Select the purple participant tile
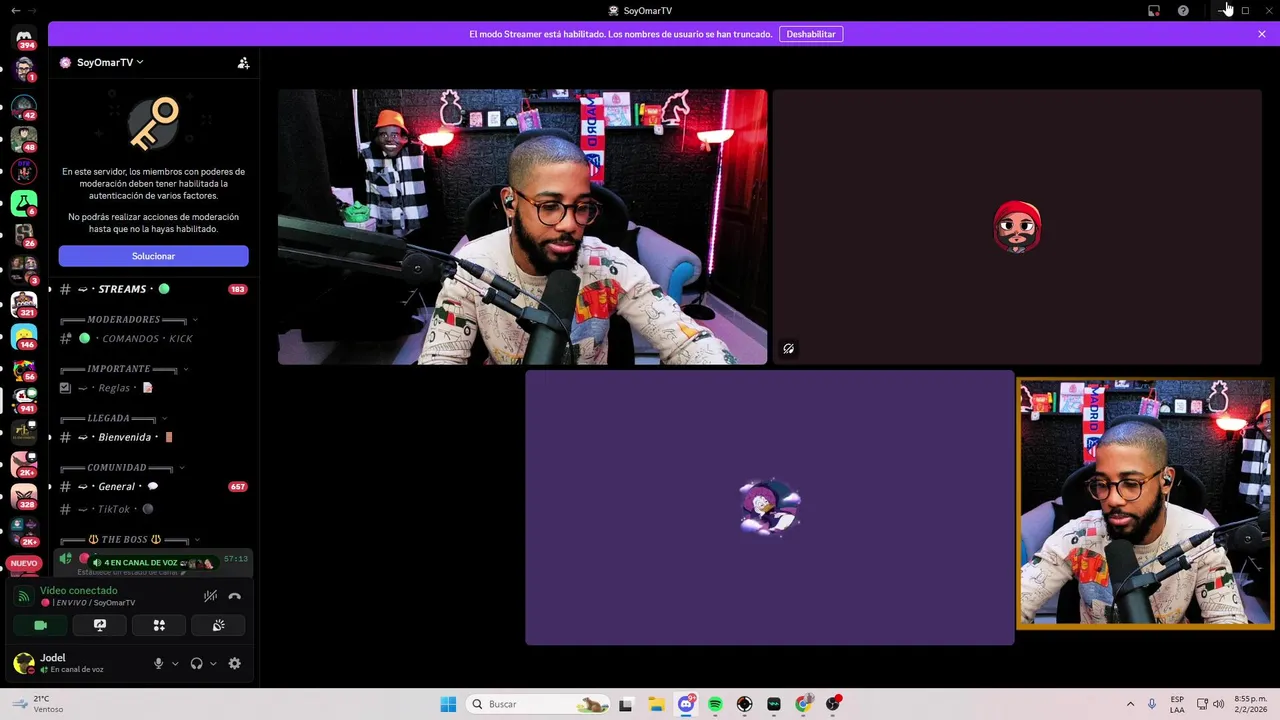Viewport: 1280px width, 720px height. [x=770, y=508]
